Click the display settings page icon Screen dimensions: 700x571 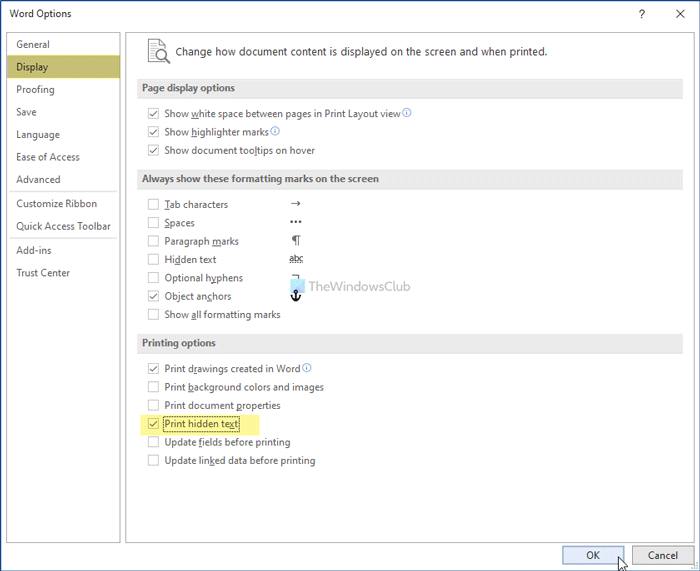(x=158, y=51)
